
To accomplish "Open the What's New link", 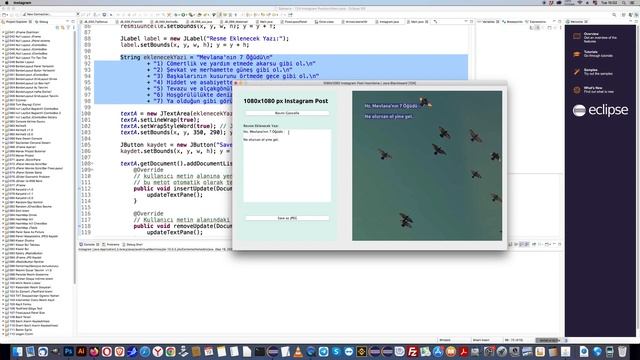I will click(x=593, y=88).
